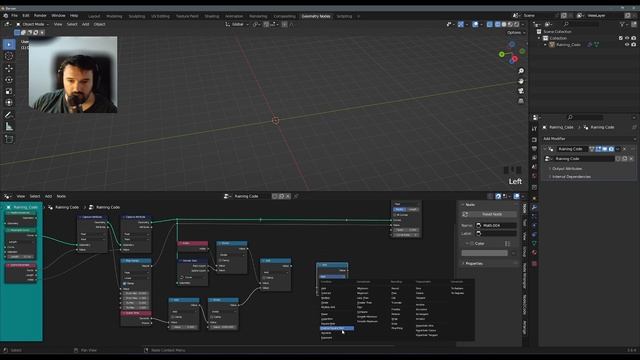Toggle viewport snapping magnet
Screen dimensions: 640x360
(x=266, y=24)
